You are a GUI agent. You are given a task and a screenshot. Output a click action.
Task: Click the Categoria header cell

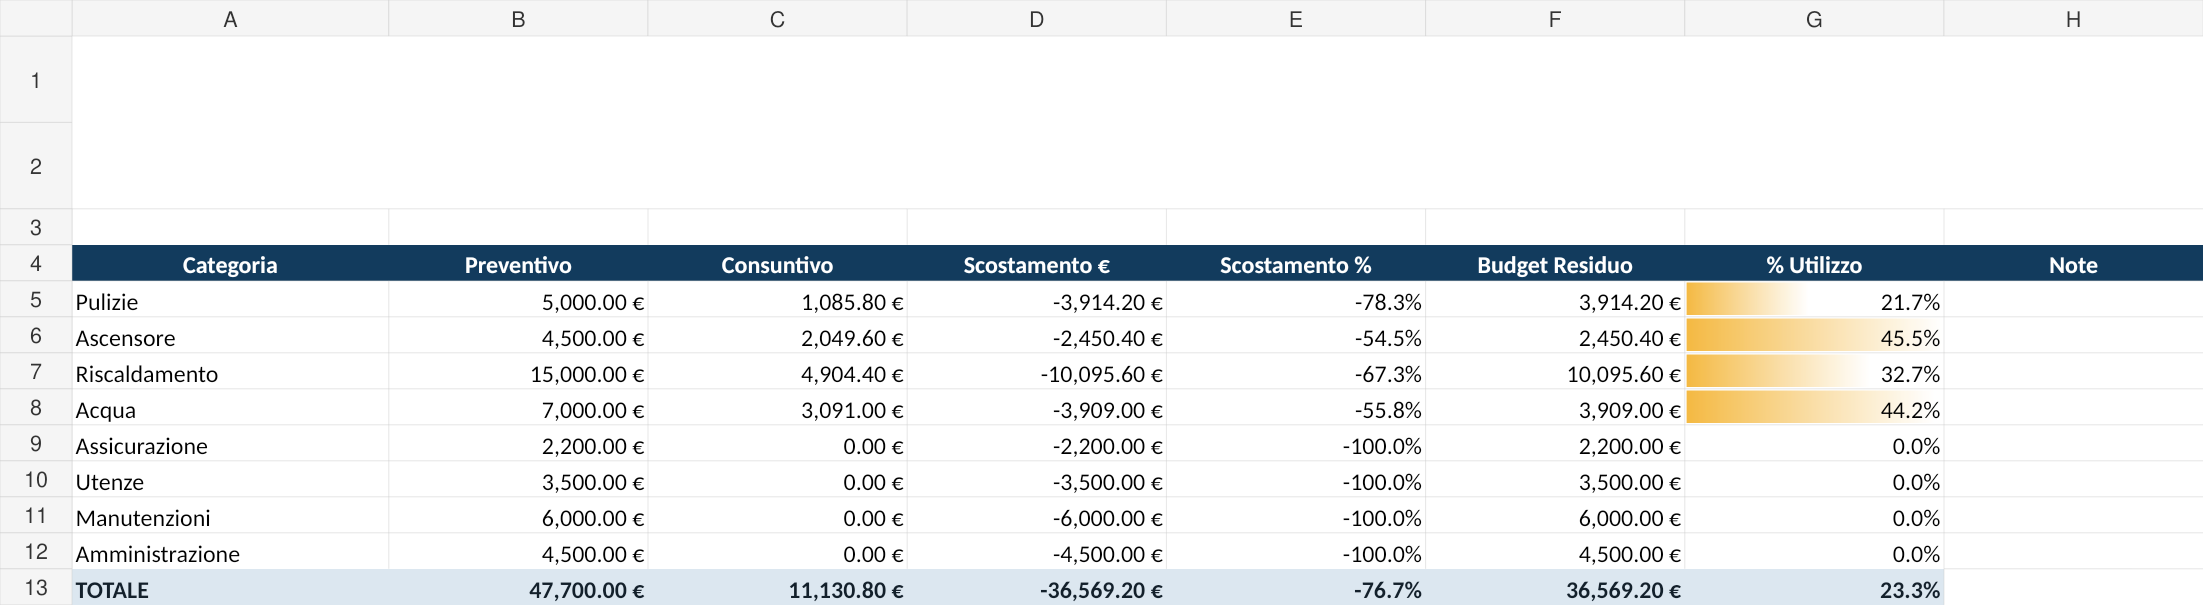click(x=230, y=264)
